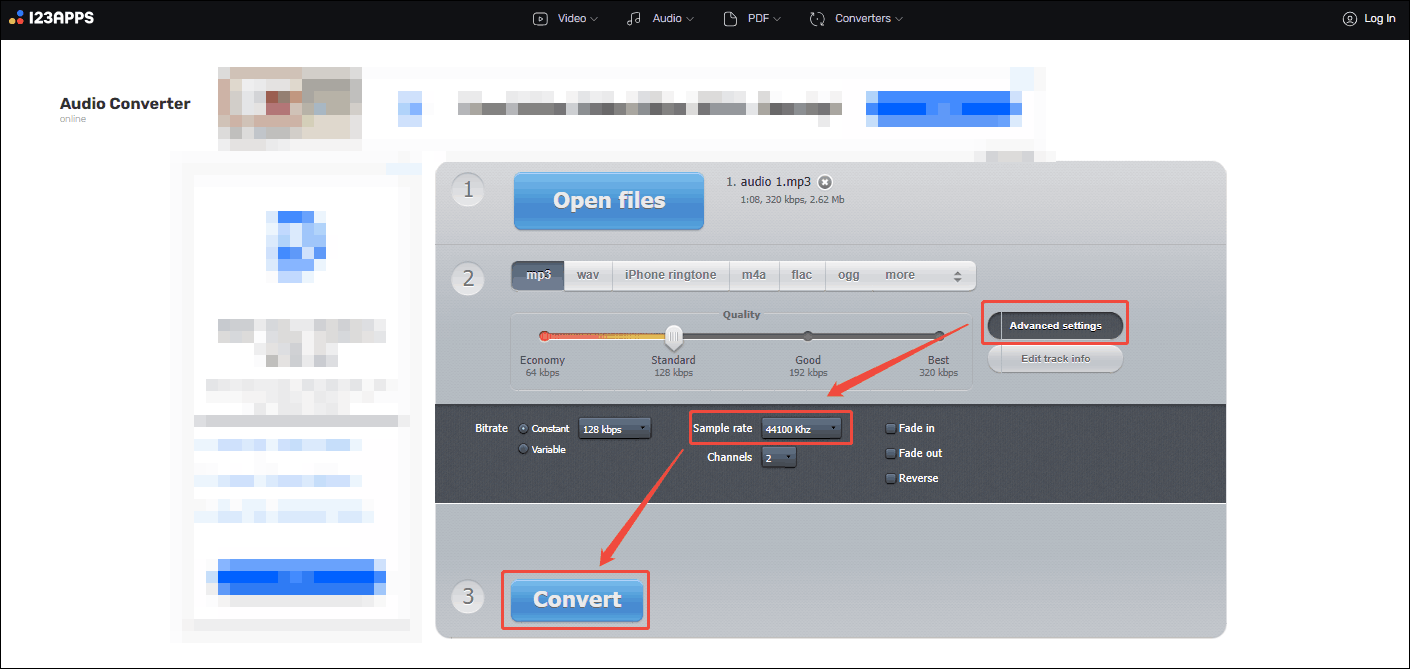Click the Audio Converter title
This screenshot has height=669, width=1410.
click(125, 103)
